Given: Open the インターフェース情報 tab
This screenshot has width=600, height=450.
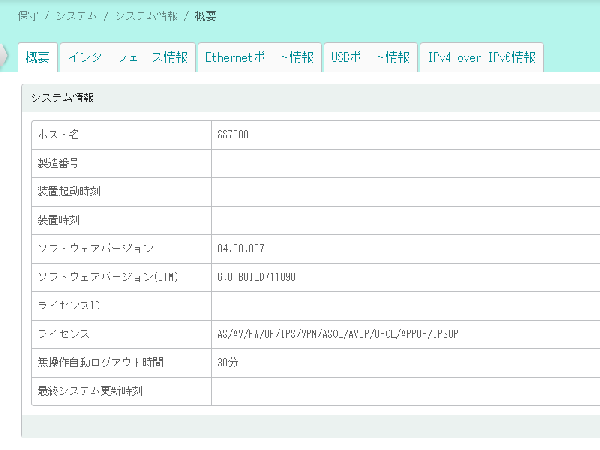Looking at the screenshot, I should click(x=128, y=57).
